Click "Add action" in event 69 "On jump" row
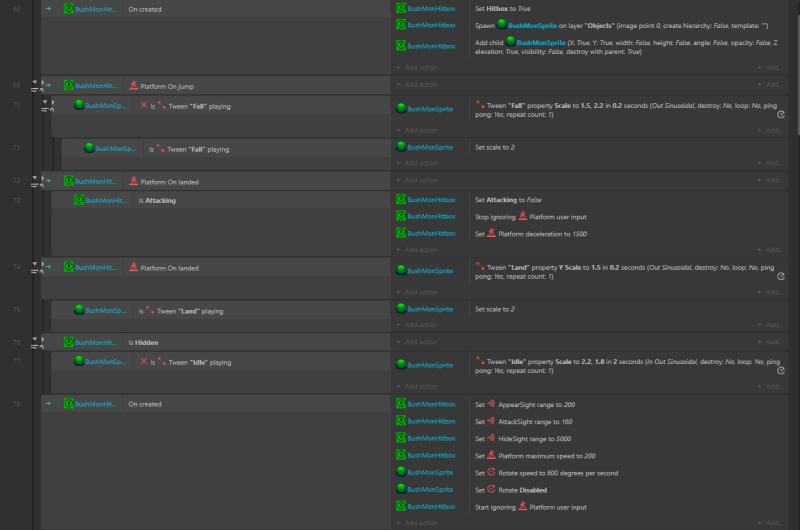This screenshot has width=800, height=530. [417, 85]
